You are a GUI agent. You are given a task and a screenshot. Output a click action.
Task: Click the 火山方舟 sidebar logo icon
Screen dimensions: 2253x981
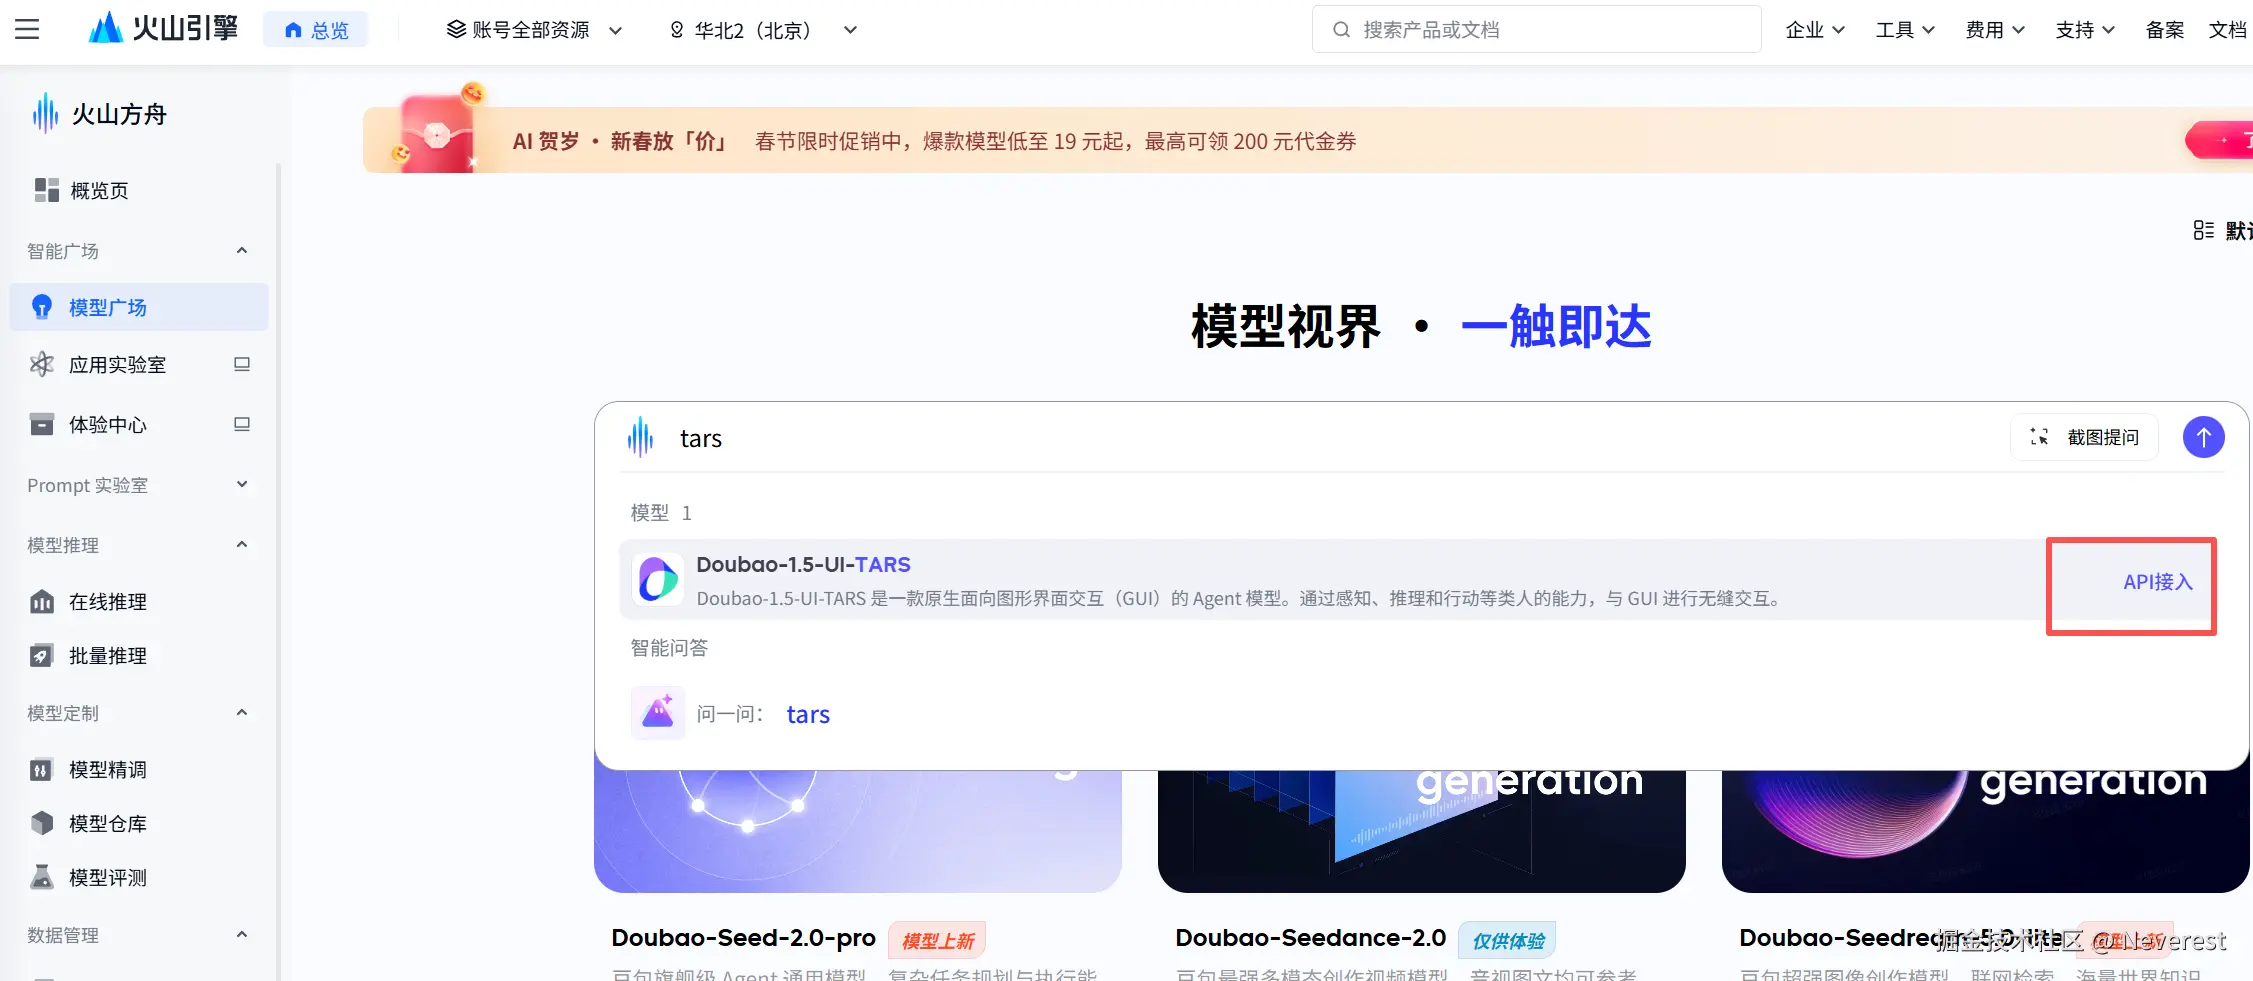pos(45,113)
